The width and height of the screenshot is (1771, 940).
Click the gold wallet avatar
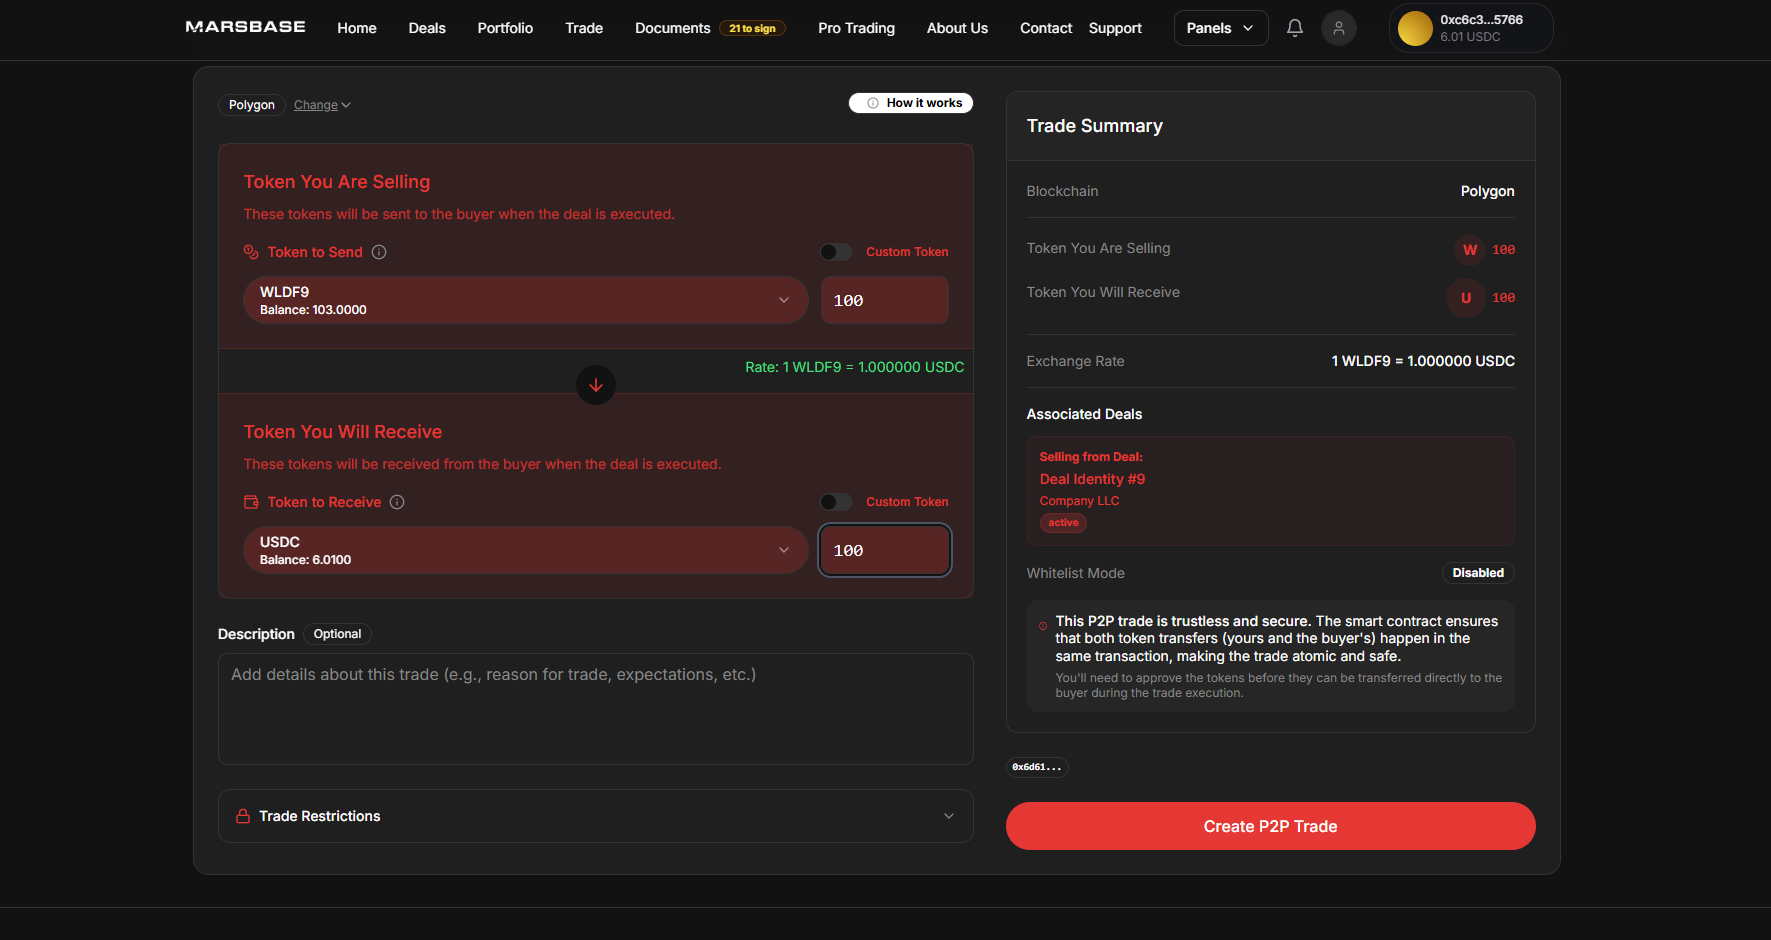(x=1414, y=28)
